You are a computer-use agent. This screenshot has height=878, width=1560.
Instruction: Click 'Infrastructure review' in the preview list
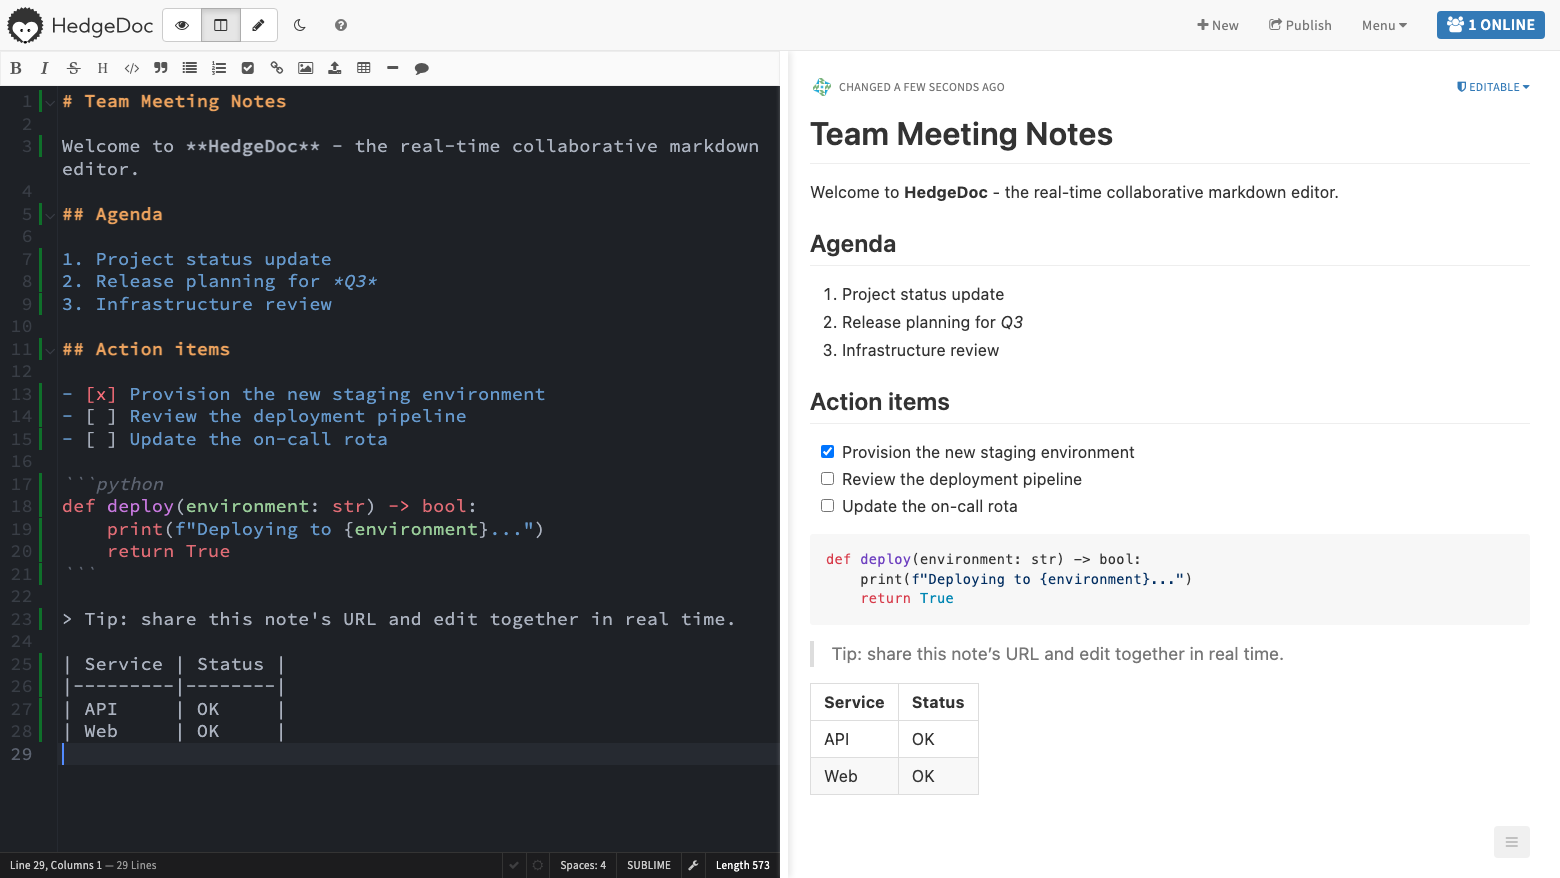920,350
